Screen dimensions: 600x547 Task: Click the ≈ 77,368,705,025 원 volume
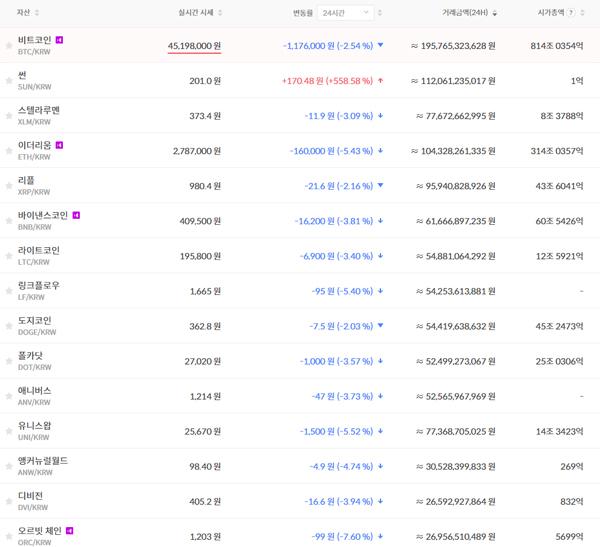pyautogui.click(x=456, y=432)
